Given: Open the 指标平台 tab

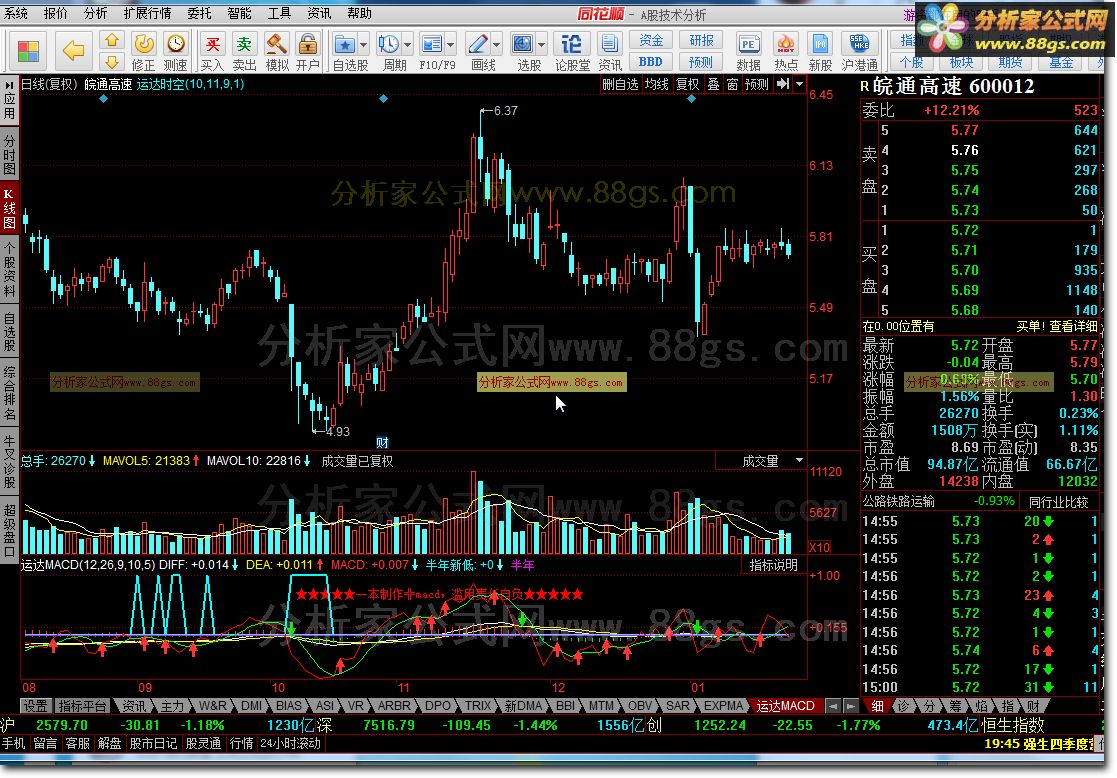Looking at the screenshot, I should pos(82,705).
